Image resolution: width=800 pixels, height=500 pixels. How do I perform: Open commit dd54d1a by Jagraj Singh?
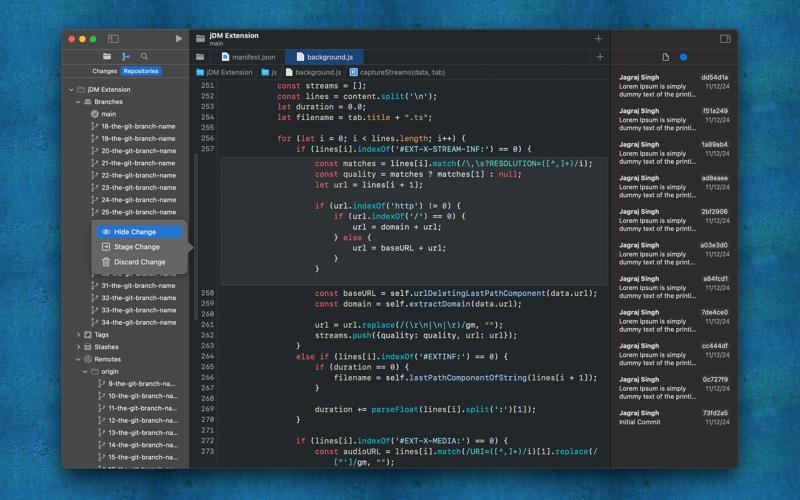pyautogui.click(x=674, y=86)
